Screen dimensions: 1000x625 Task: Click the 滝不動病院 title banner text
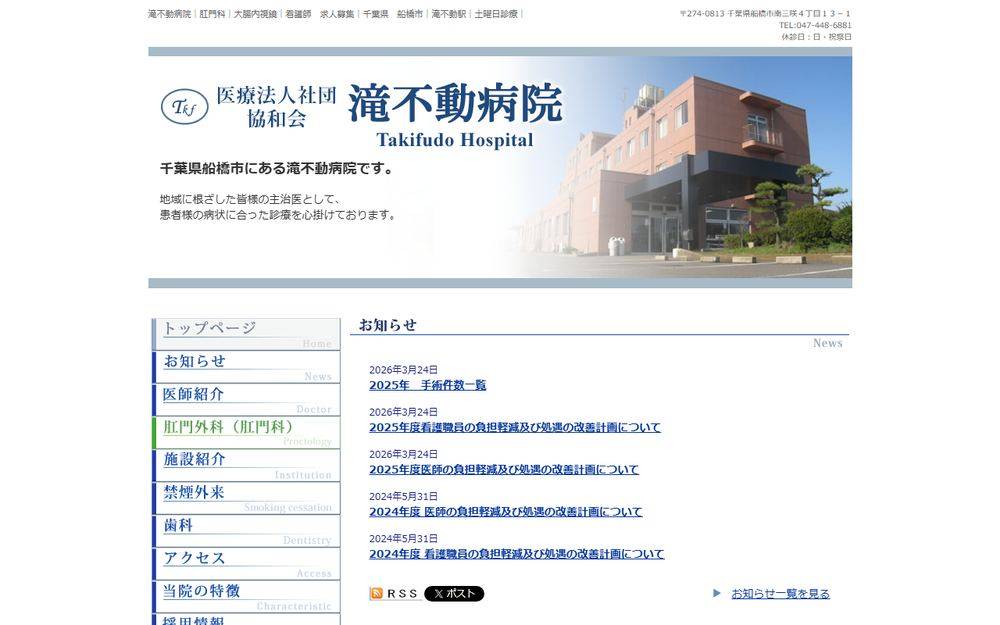tap(455, 103)
